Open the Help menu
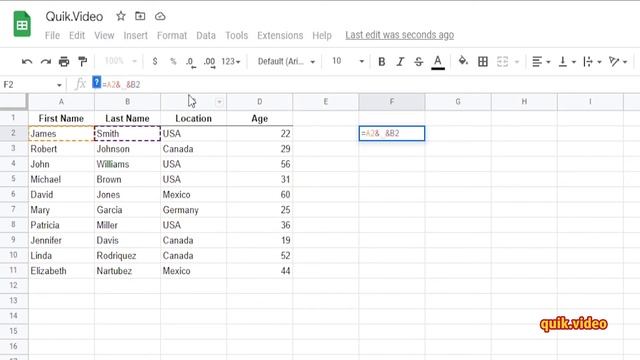The image size is (640, 360). pos(322,36)
